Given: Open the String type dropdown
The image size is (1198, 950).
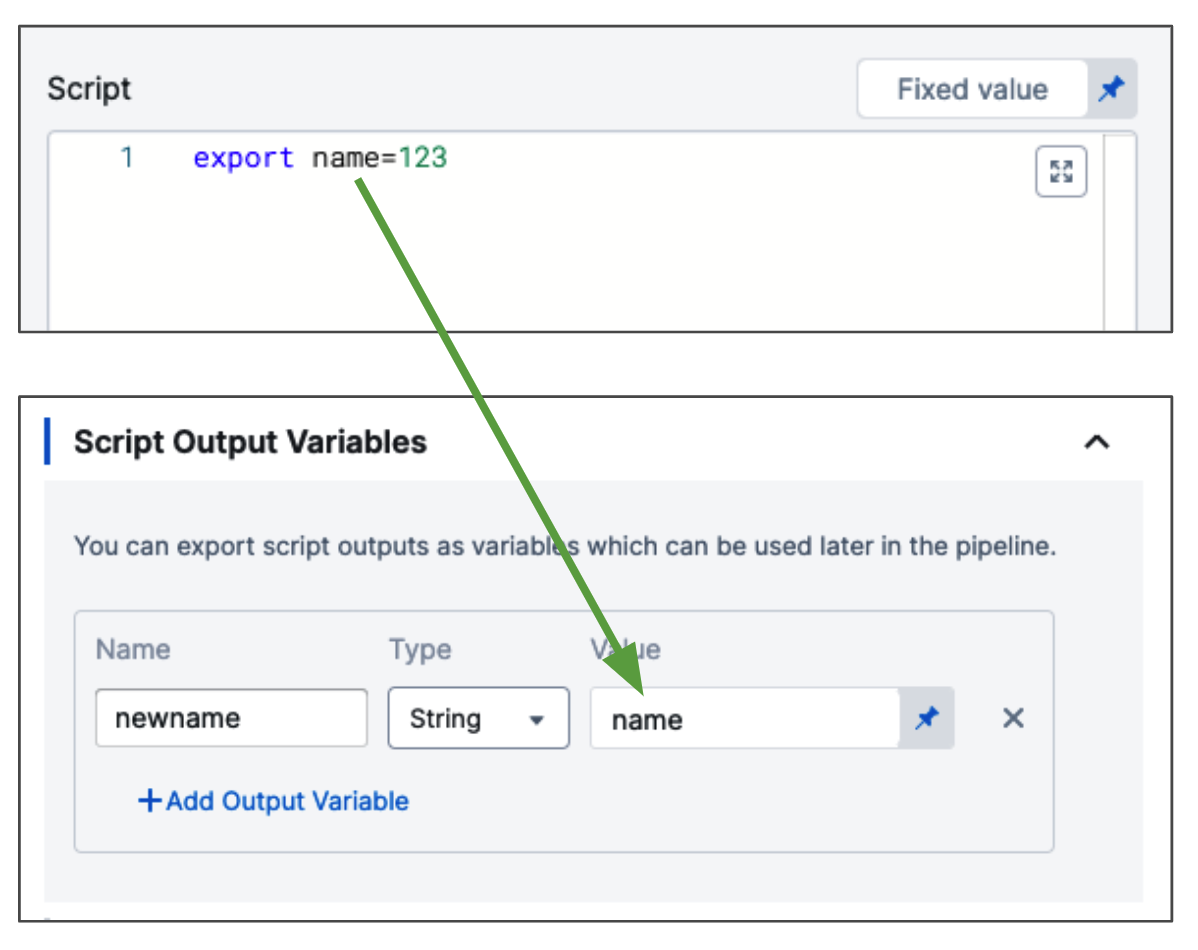Looking at the screenshot, I should (x=478, y=718).
